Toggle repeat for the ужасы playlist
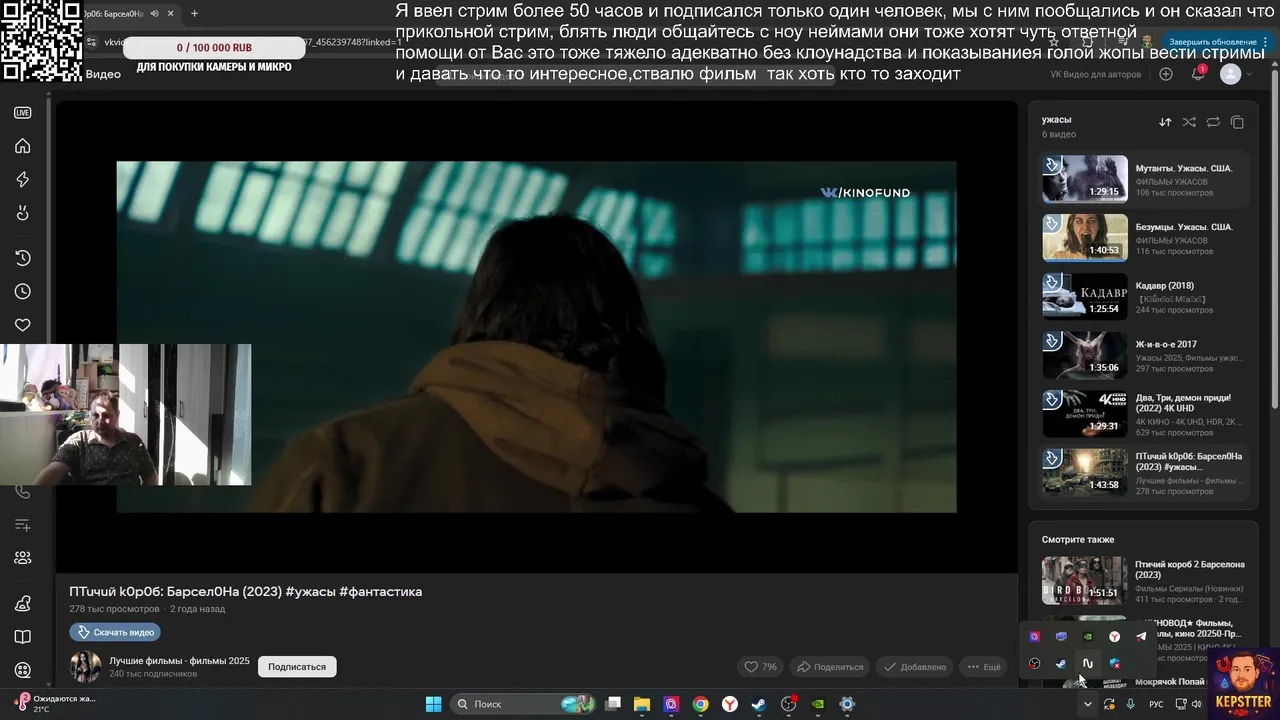 pos(1213,122)
